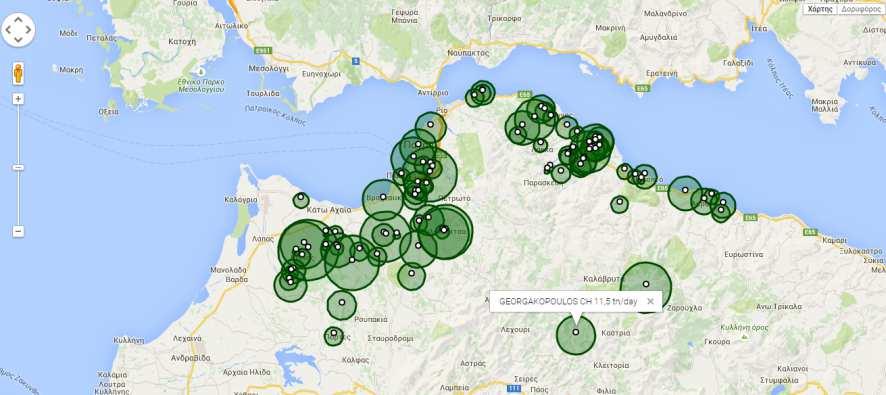Close the GEORGAKOPOULOS info window
Viewport: 886px width, 395px height.
[x=650, y=301]
